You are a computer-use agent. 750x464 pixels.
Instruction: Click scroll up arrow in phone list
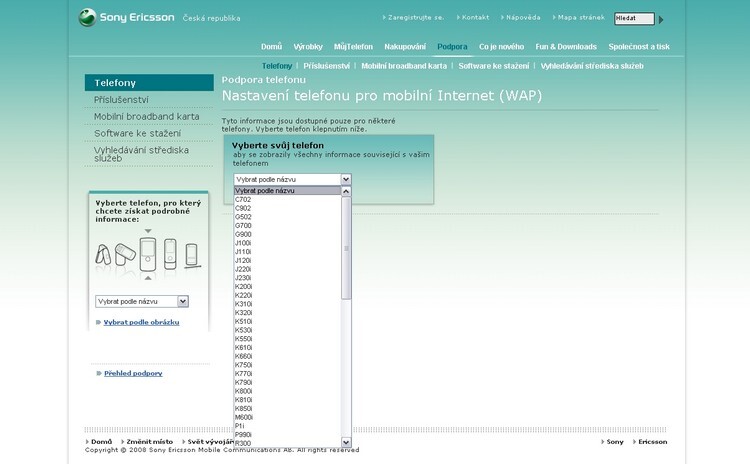tap(346, 191)
